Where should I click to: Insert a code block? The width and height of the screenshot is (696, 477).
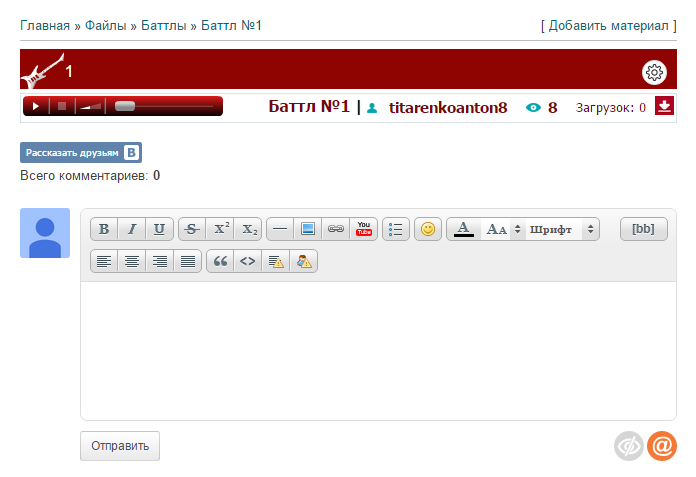(x=248, y=261)
